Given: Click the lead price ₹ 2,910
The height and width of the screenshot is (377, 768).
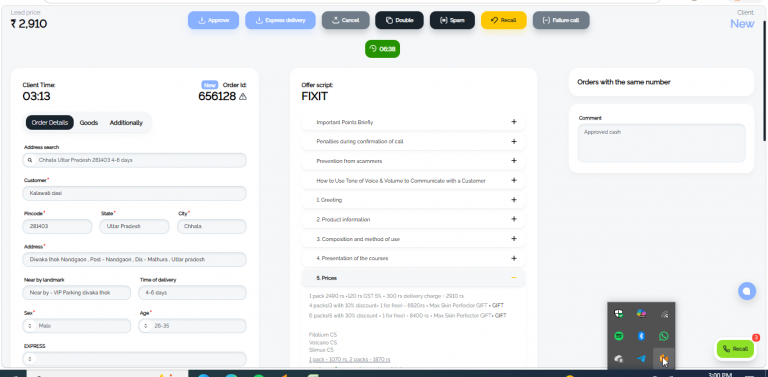Looking at the screenshot, I should (29, 24).
